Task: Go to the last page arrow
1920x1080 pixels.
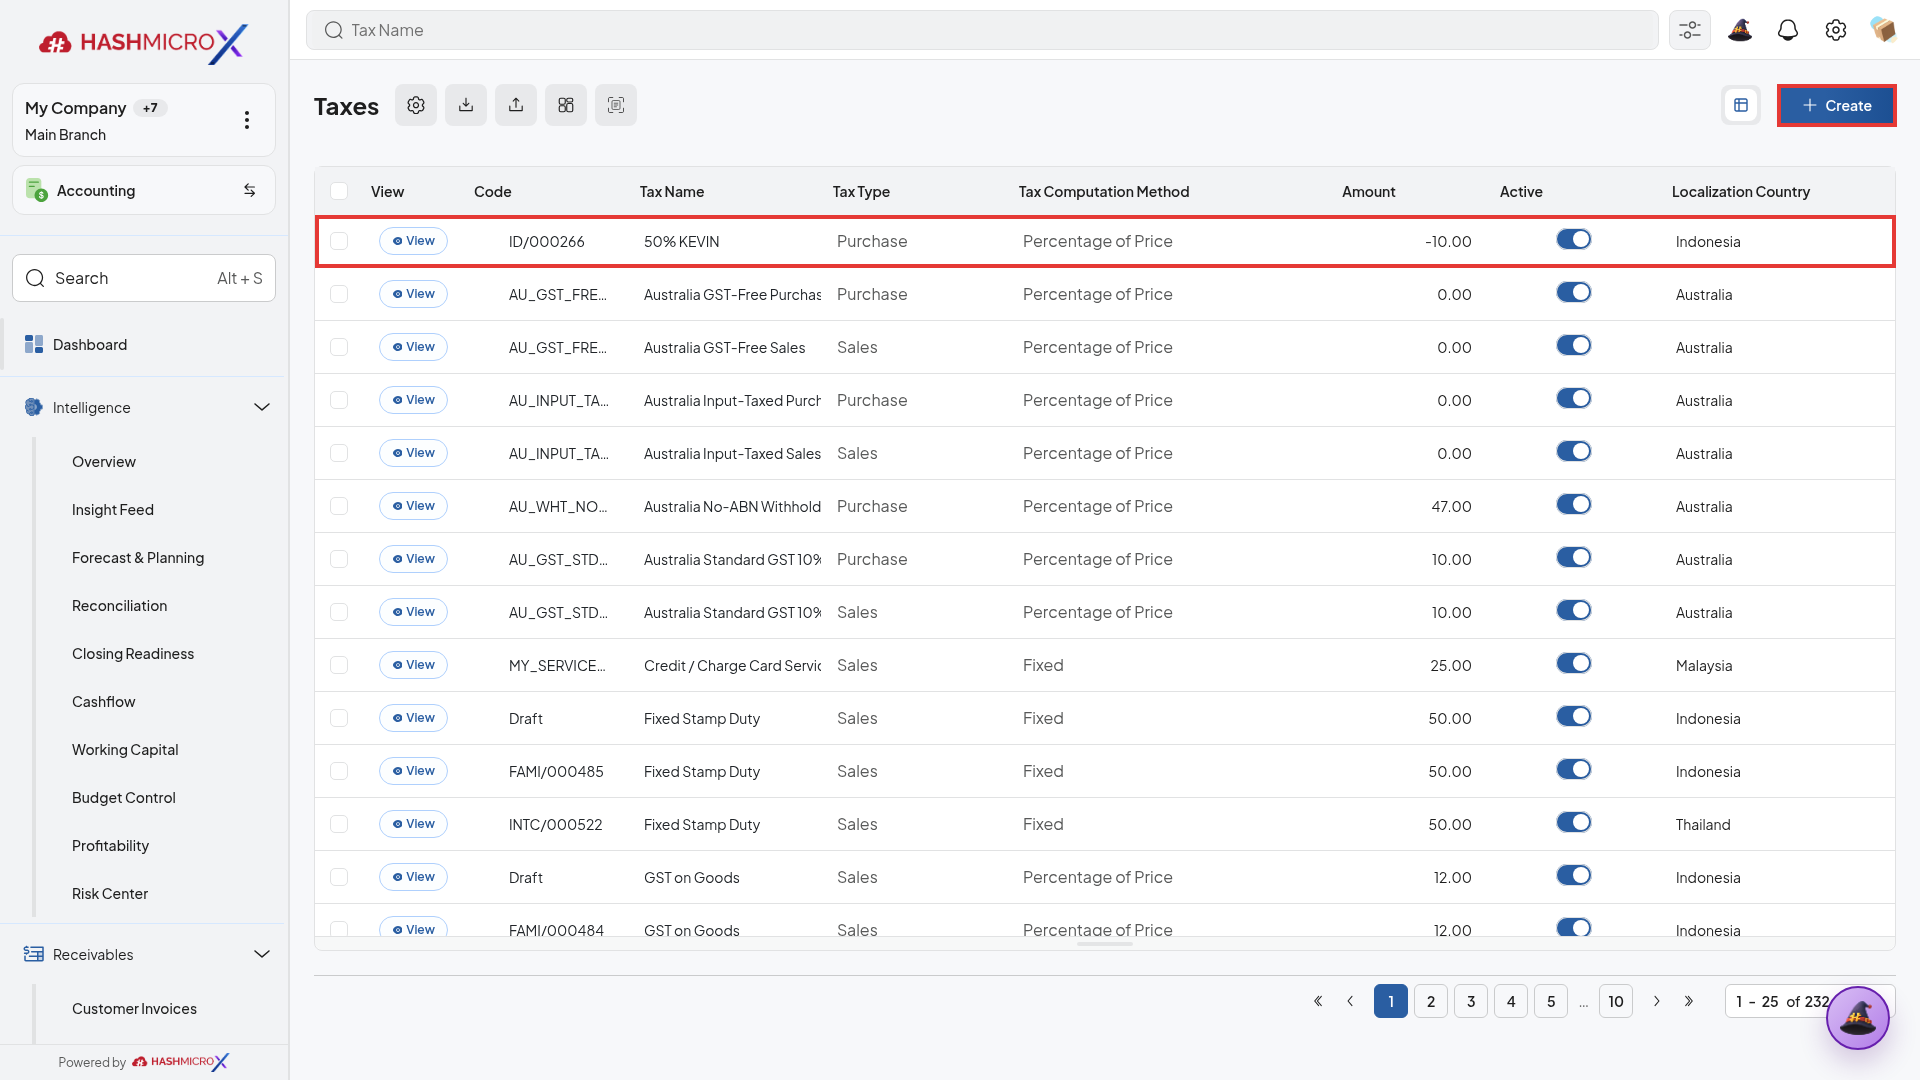Action: [1689, 1001]
